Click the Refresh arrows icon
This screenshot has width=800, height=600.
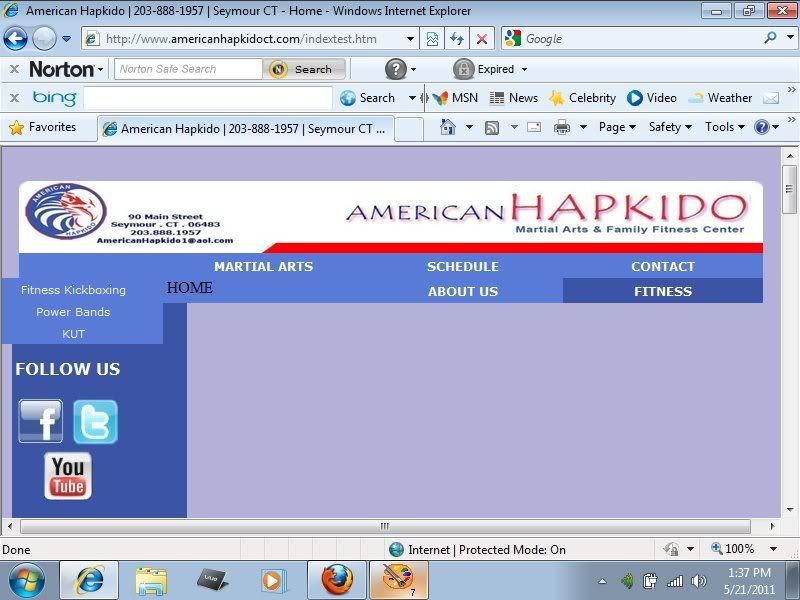(457, 39)
